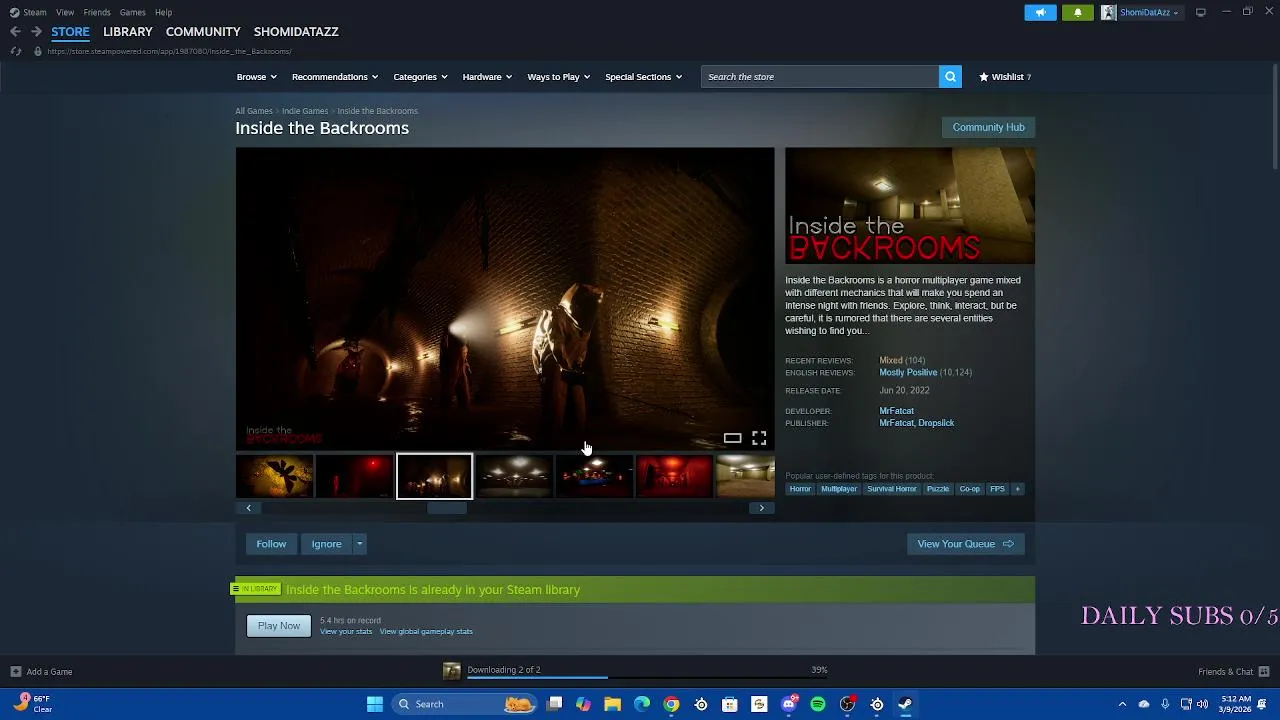1280x720 pixels.
Task: Click the Community Hub button
Action: point(988,127)
